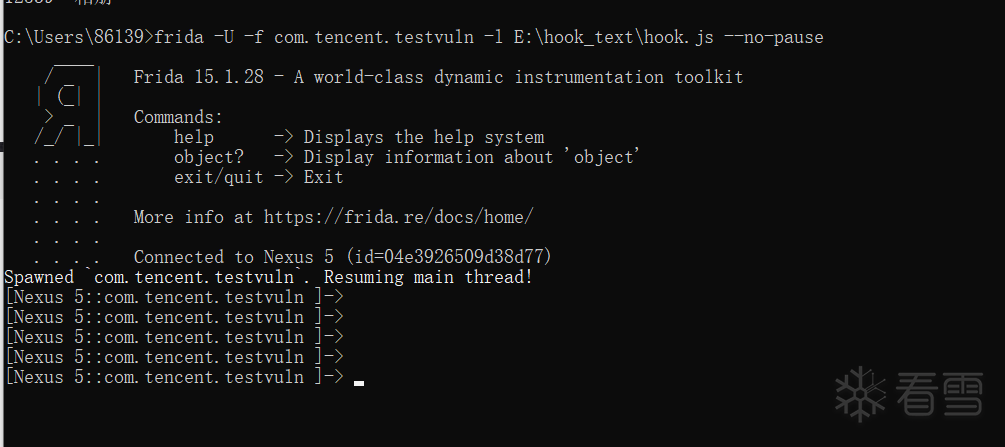
Task: Click the "Commands:" heading
Action: (178, 117)
